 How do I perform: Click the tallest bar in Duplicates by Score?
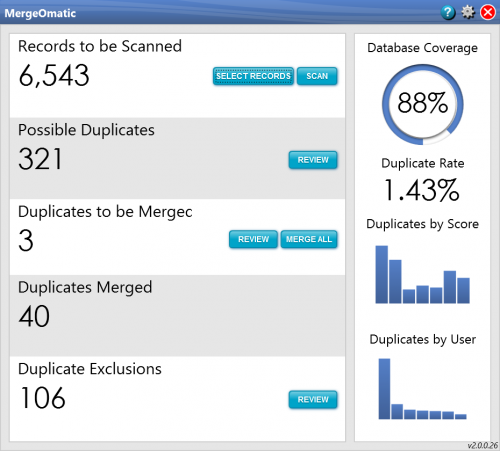coord(382,274)
